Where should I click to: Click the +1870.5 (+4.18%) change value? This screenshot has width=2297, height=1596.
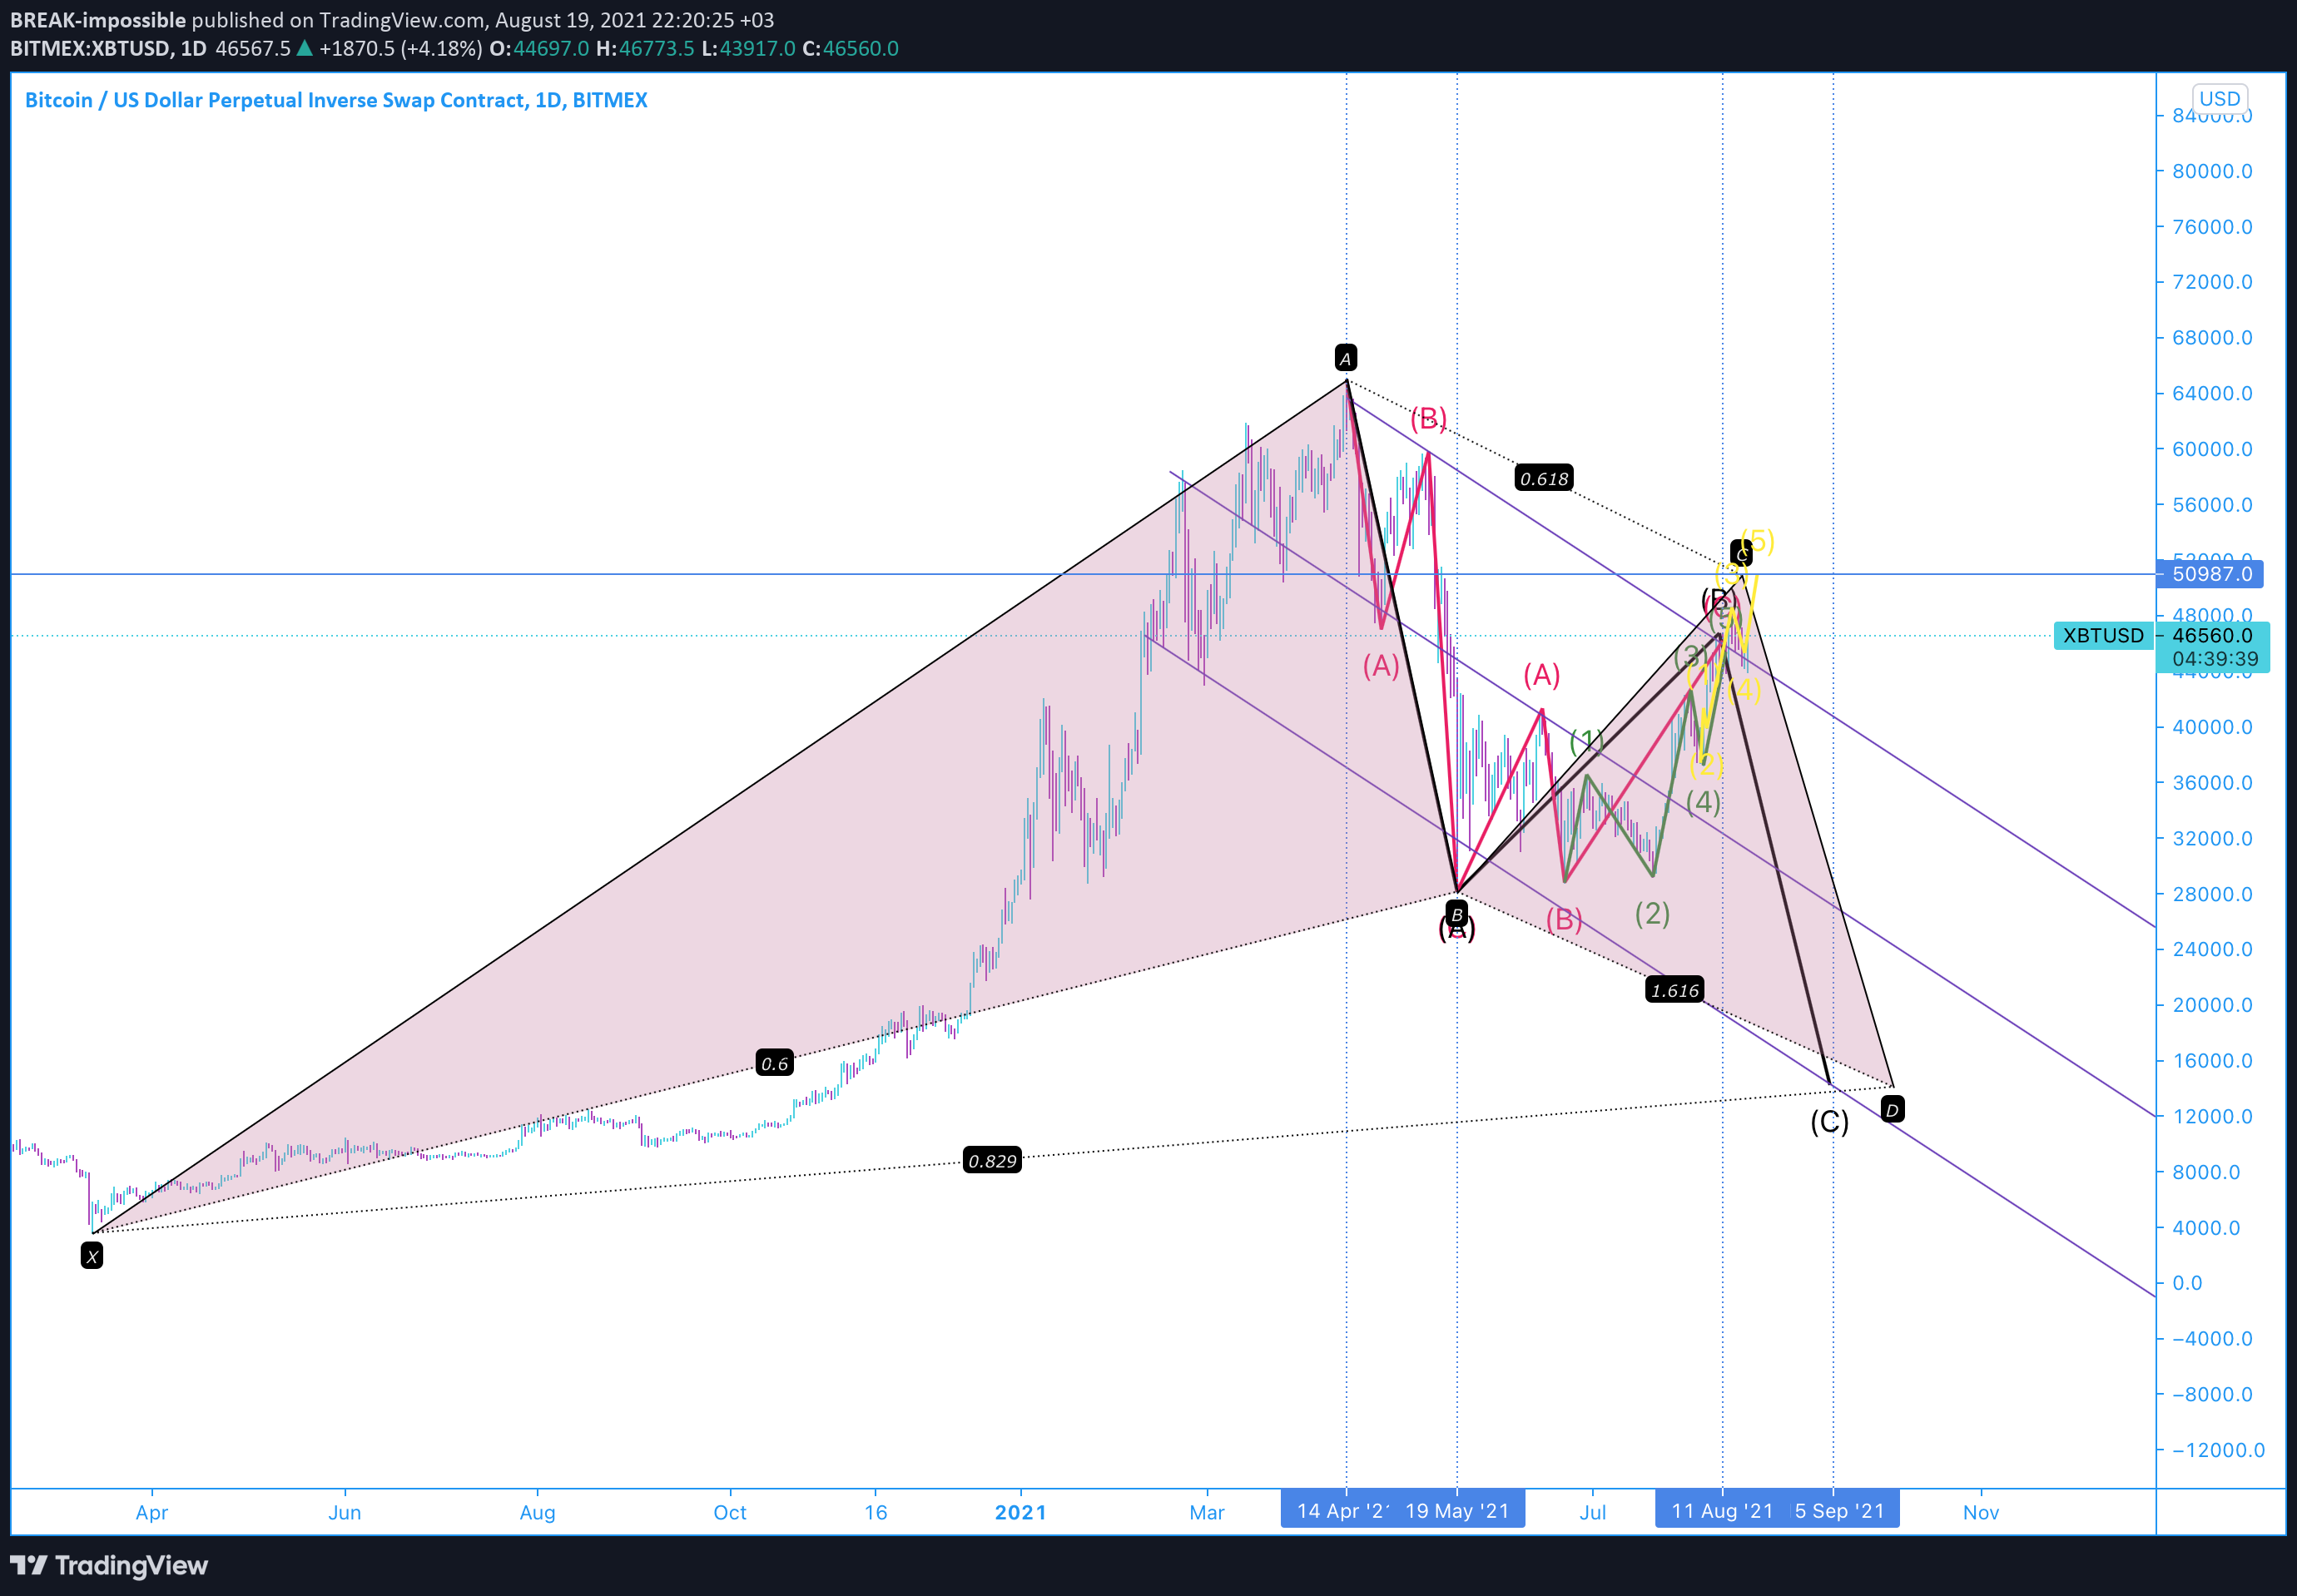[x=400, y=48]
